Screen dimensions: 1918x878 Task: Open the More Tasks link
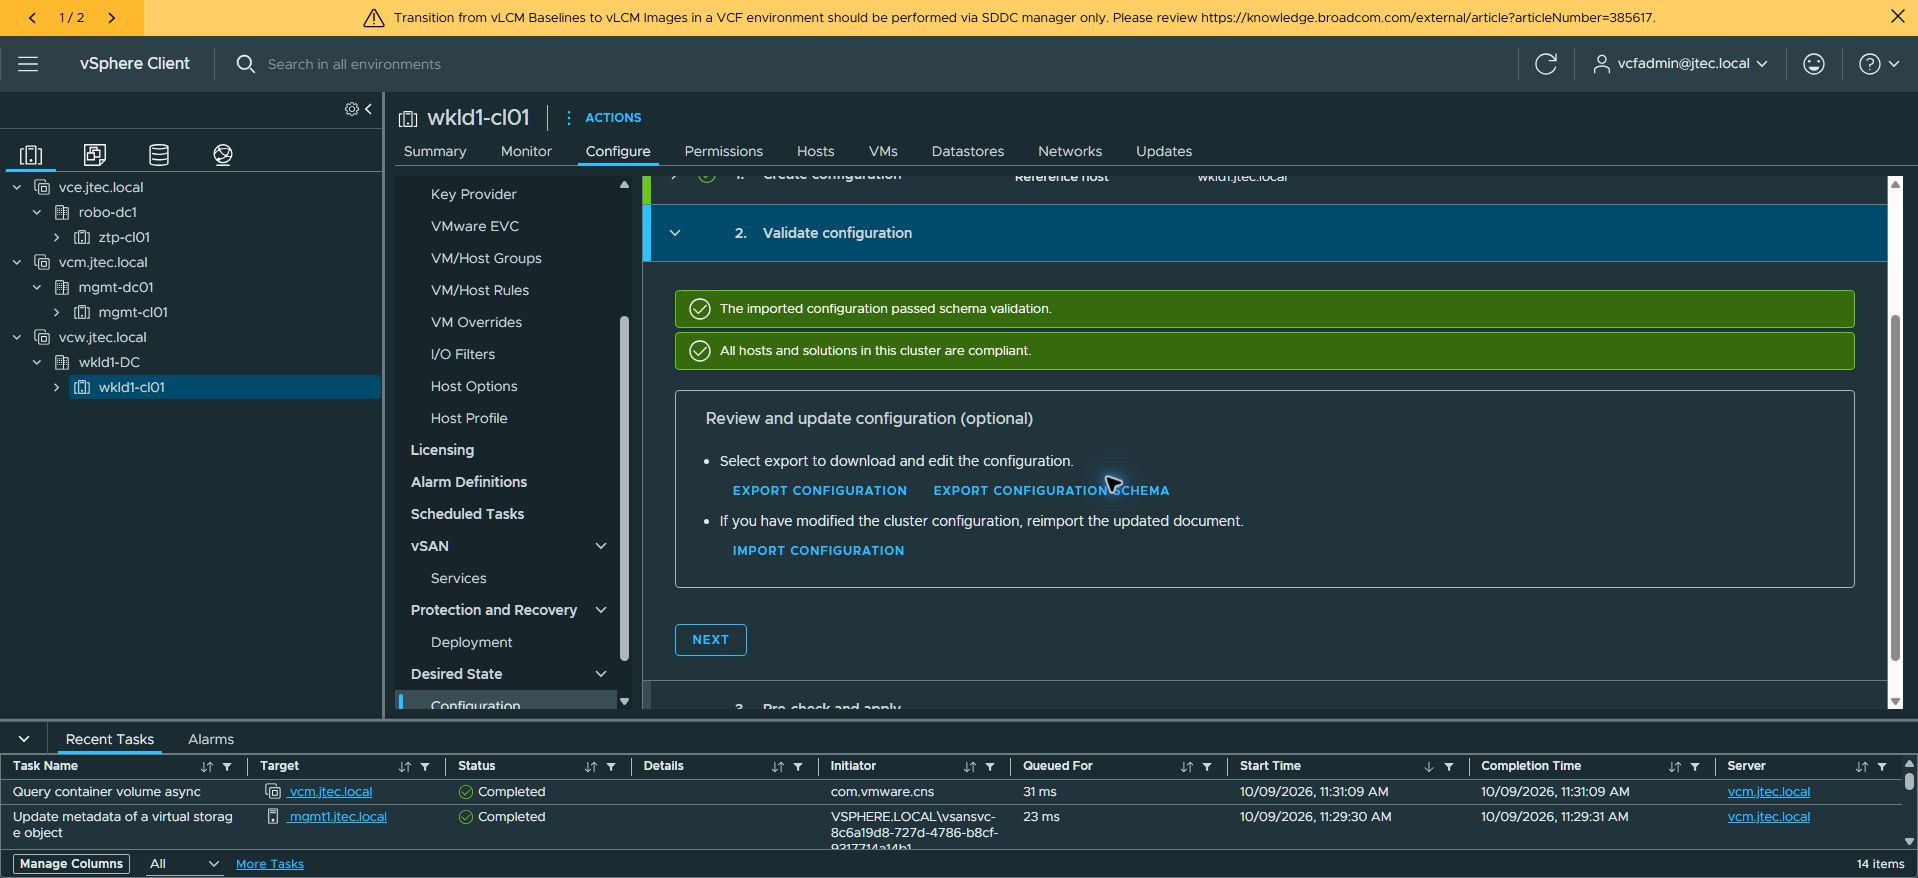(x=270, y=864)
